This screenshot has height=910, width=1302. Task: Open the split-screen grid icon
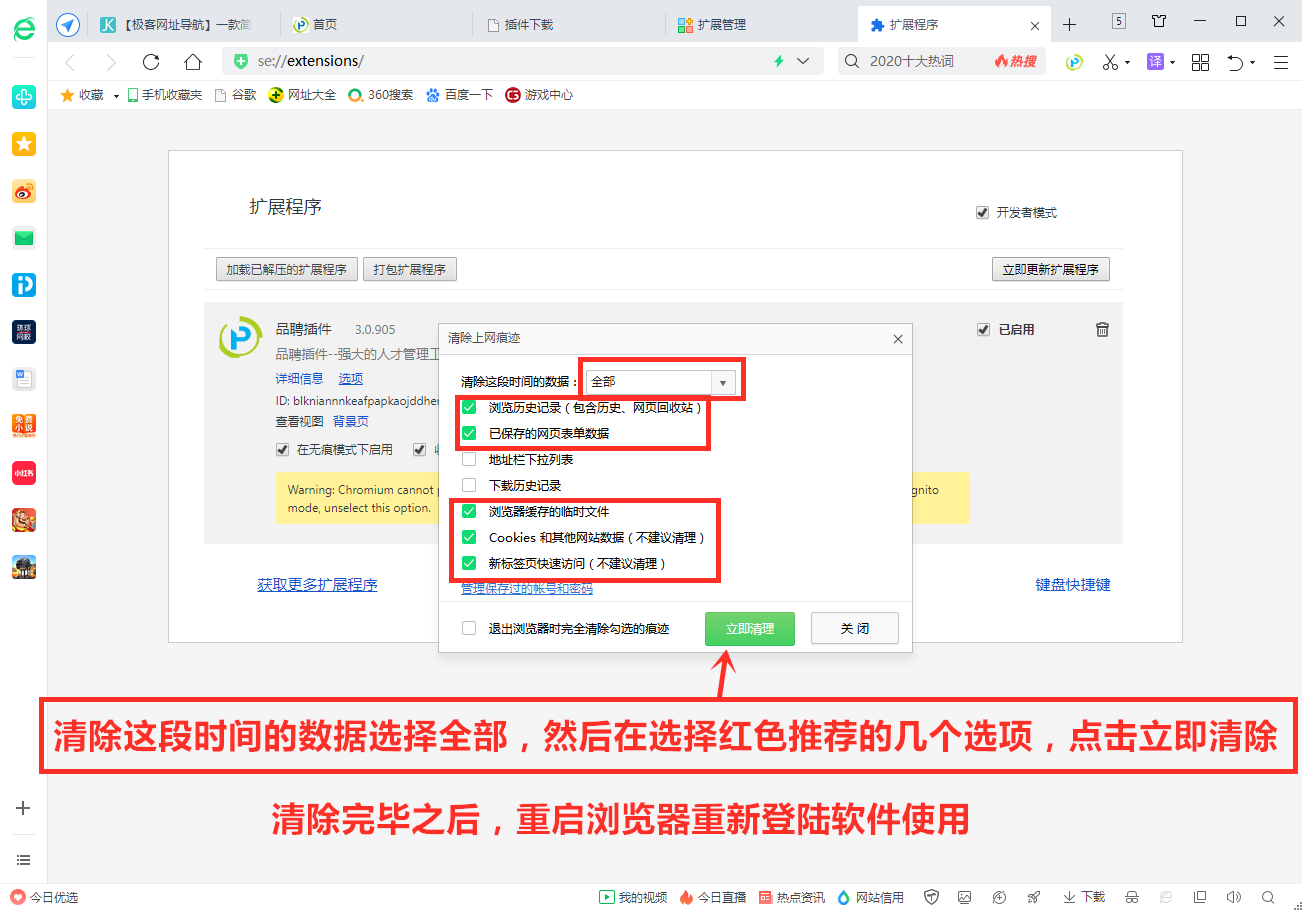[1199, 61]
